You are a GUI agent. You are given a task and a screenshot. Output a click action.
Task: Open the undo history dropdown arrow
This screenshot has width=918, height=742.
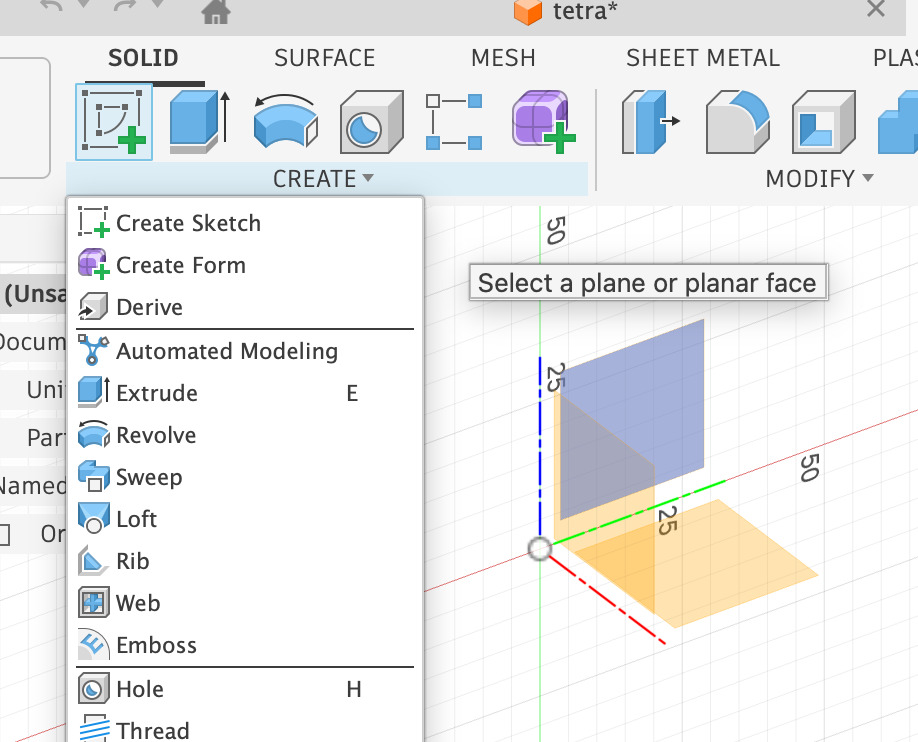click(x=84, y=5)
